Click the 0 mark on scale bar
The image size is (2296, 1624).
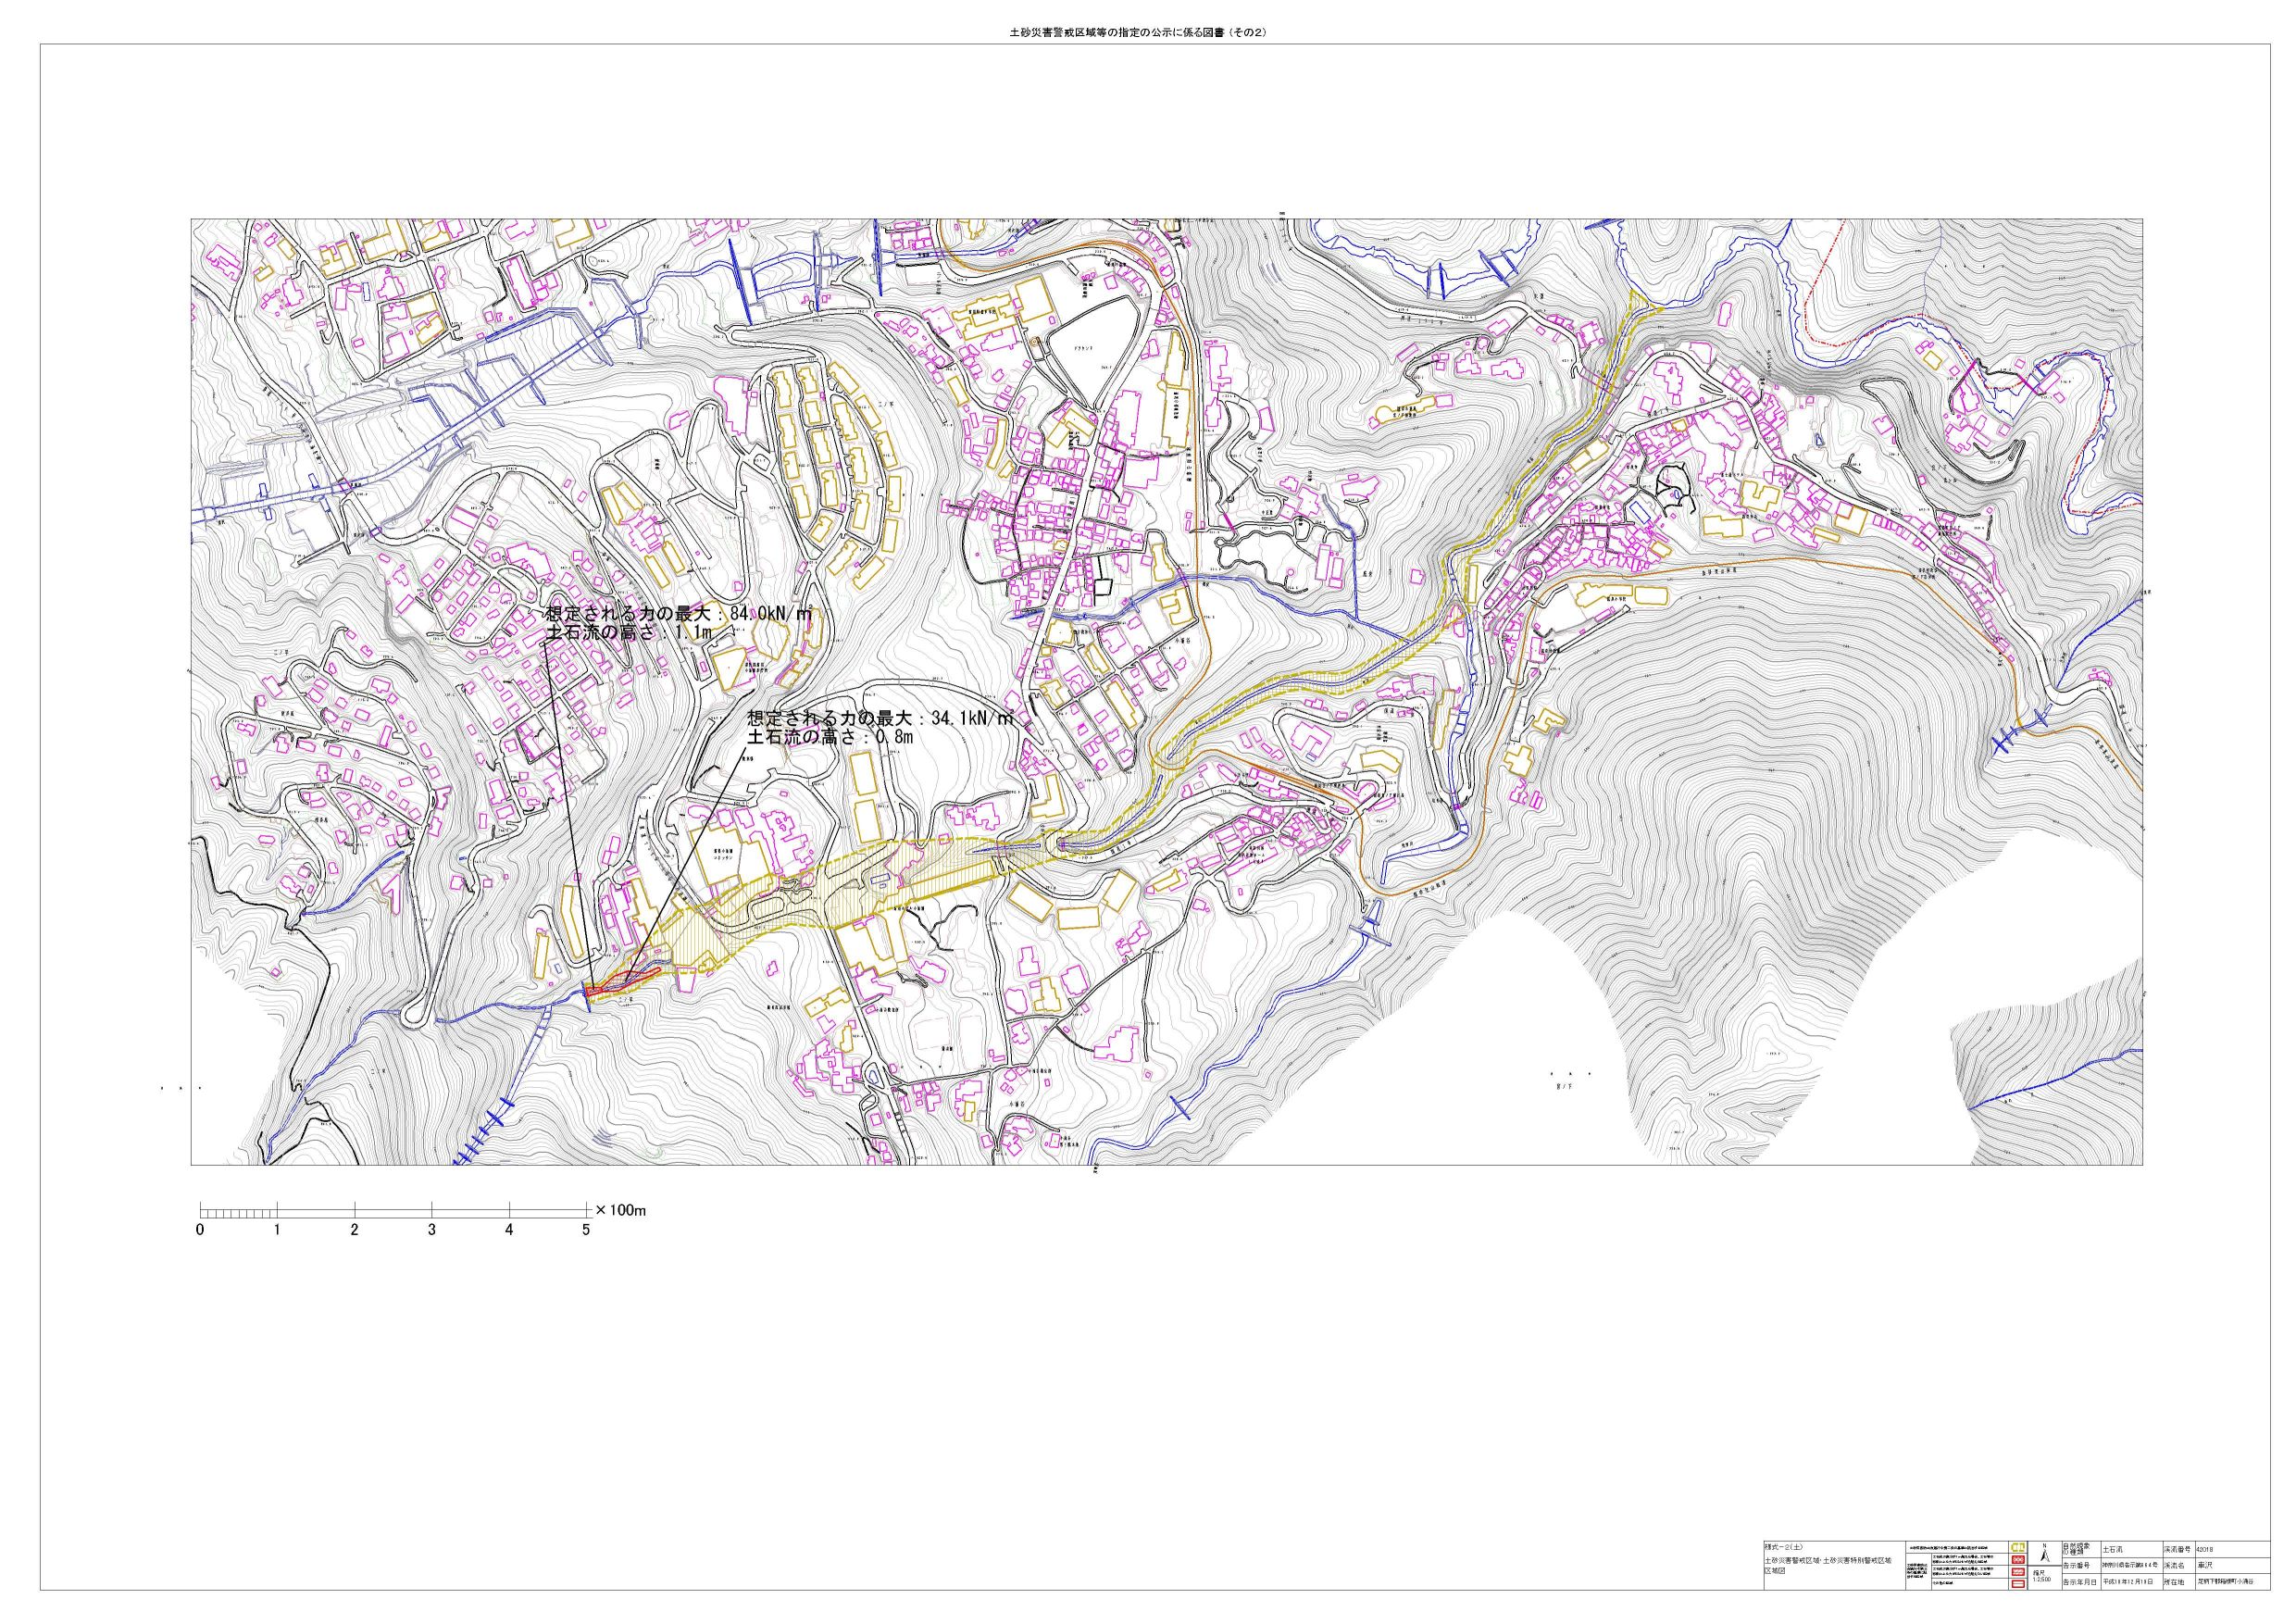pos(201,1230)
